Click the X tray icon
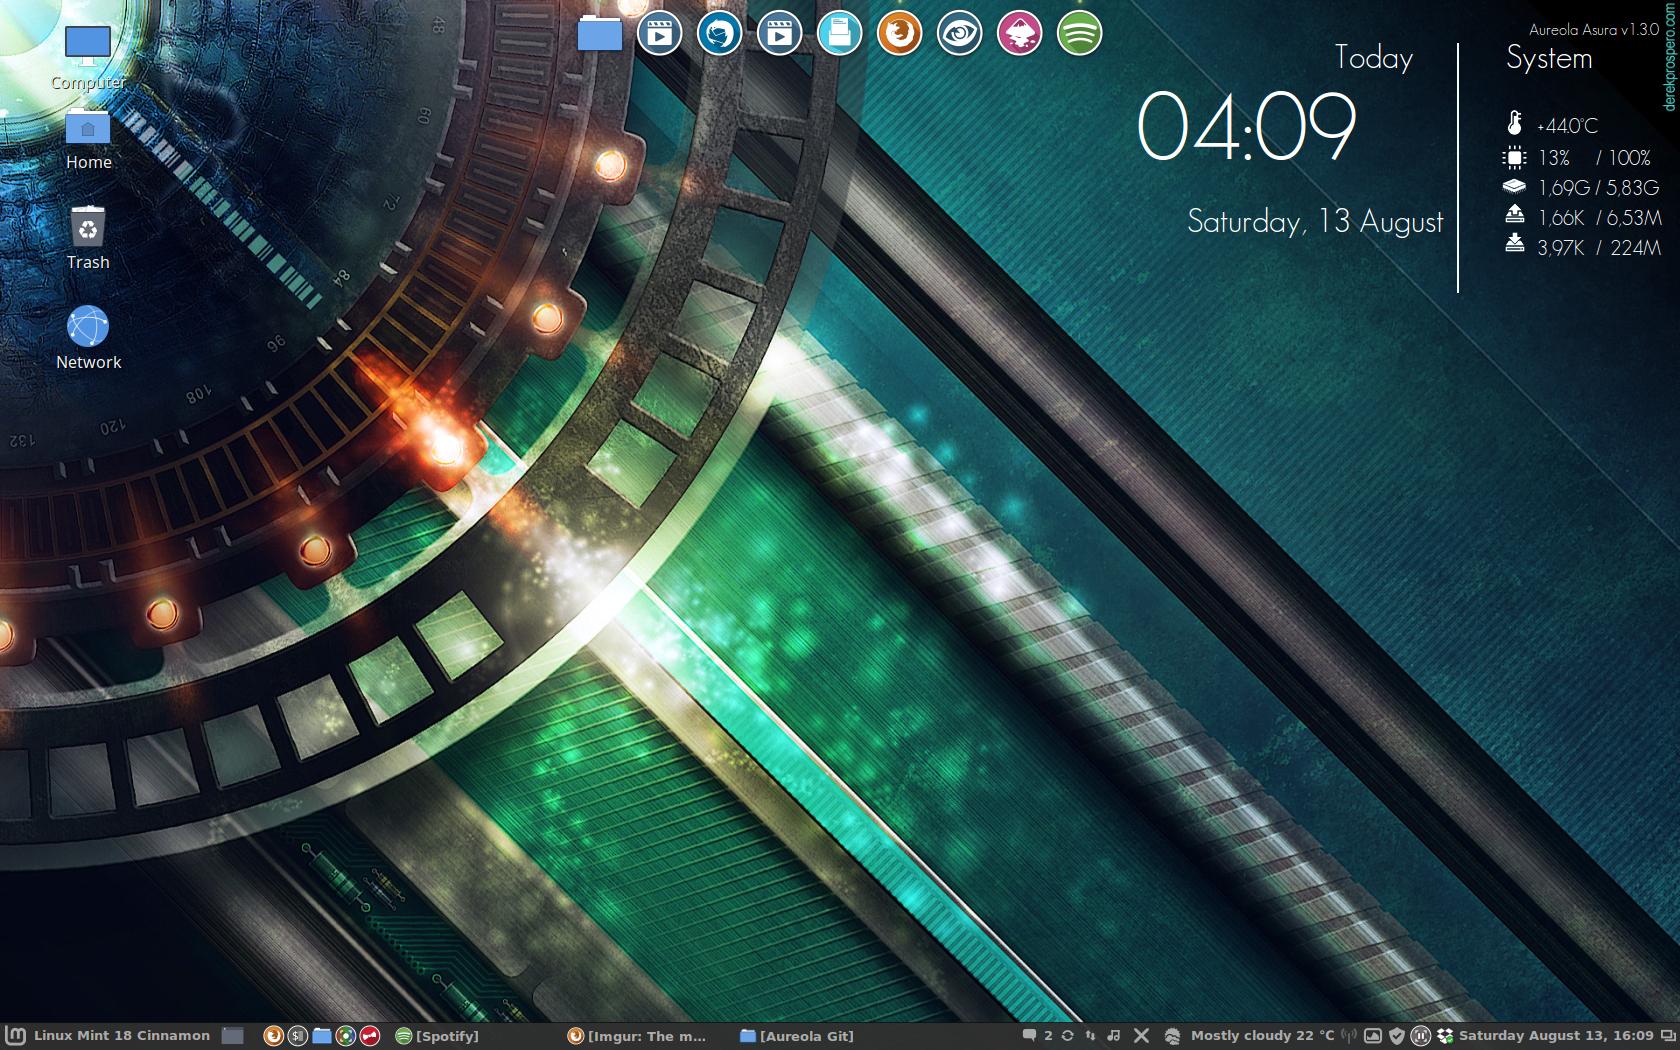 pos(1141,1036)
